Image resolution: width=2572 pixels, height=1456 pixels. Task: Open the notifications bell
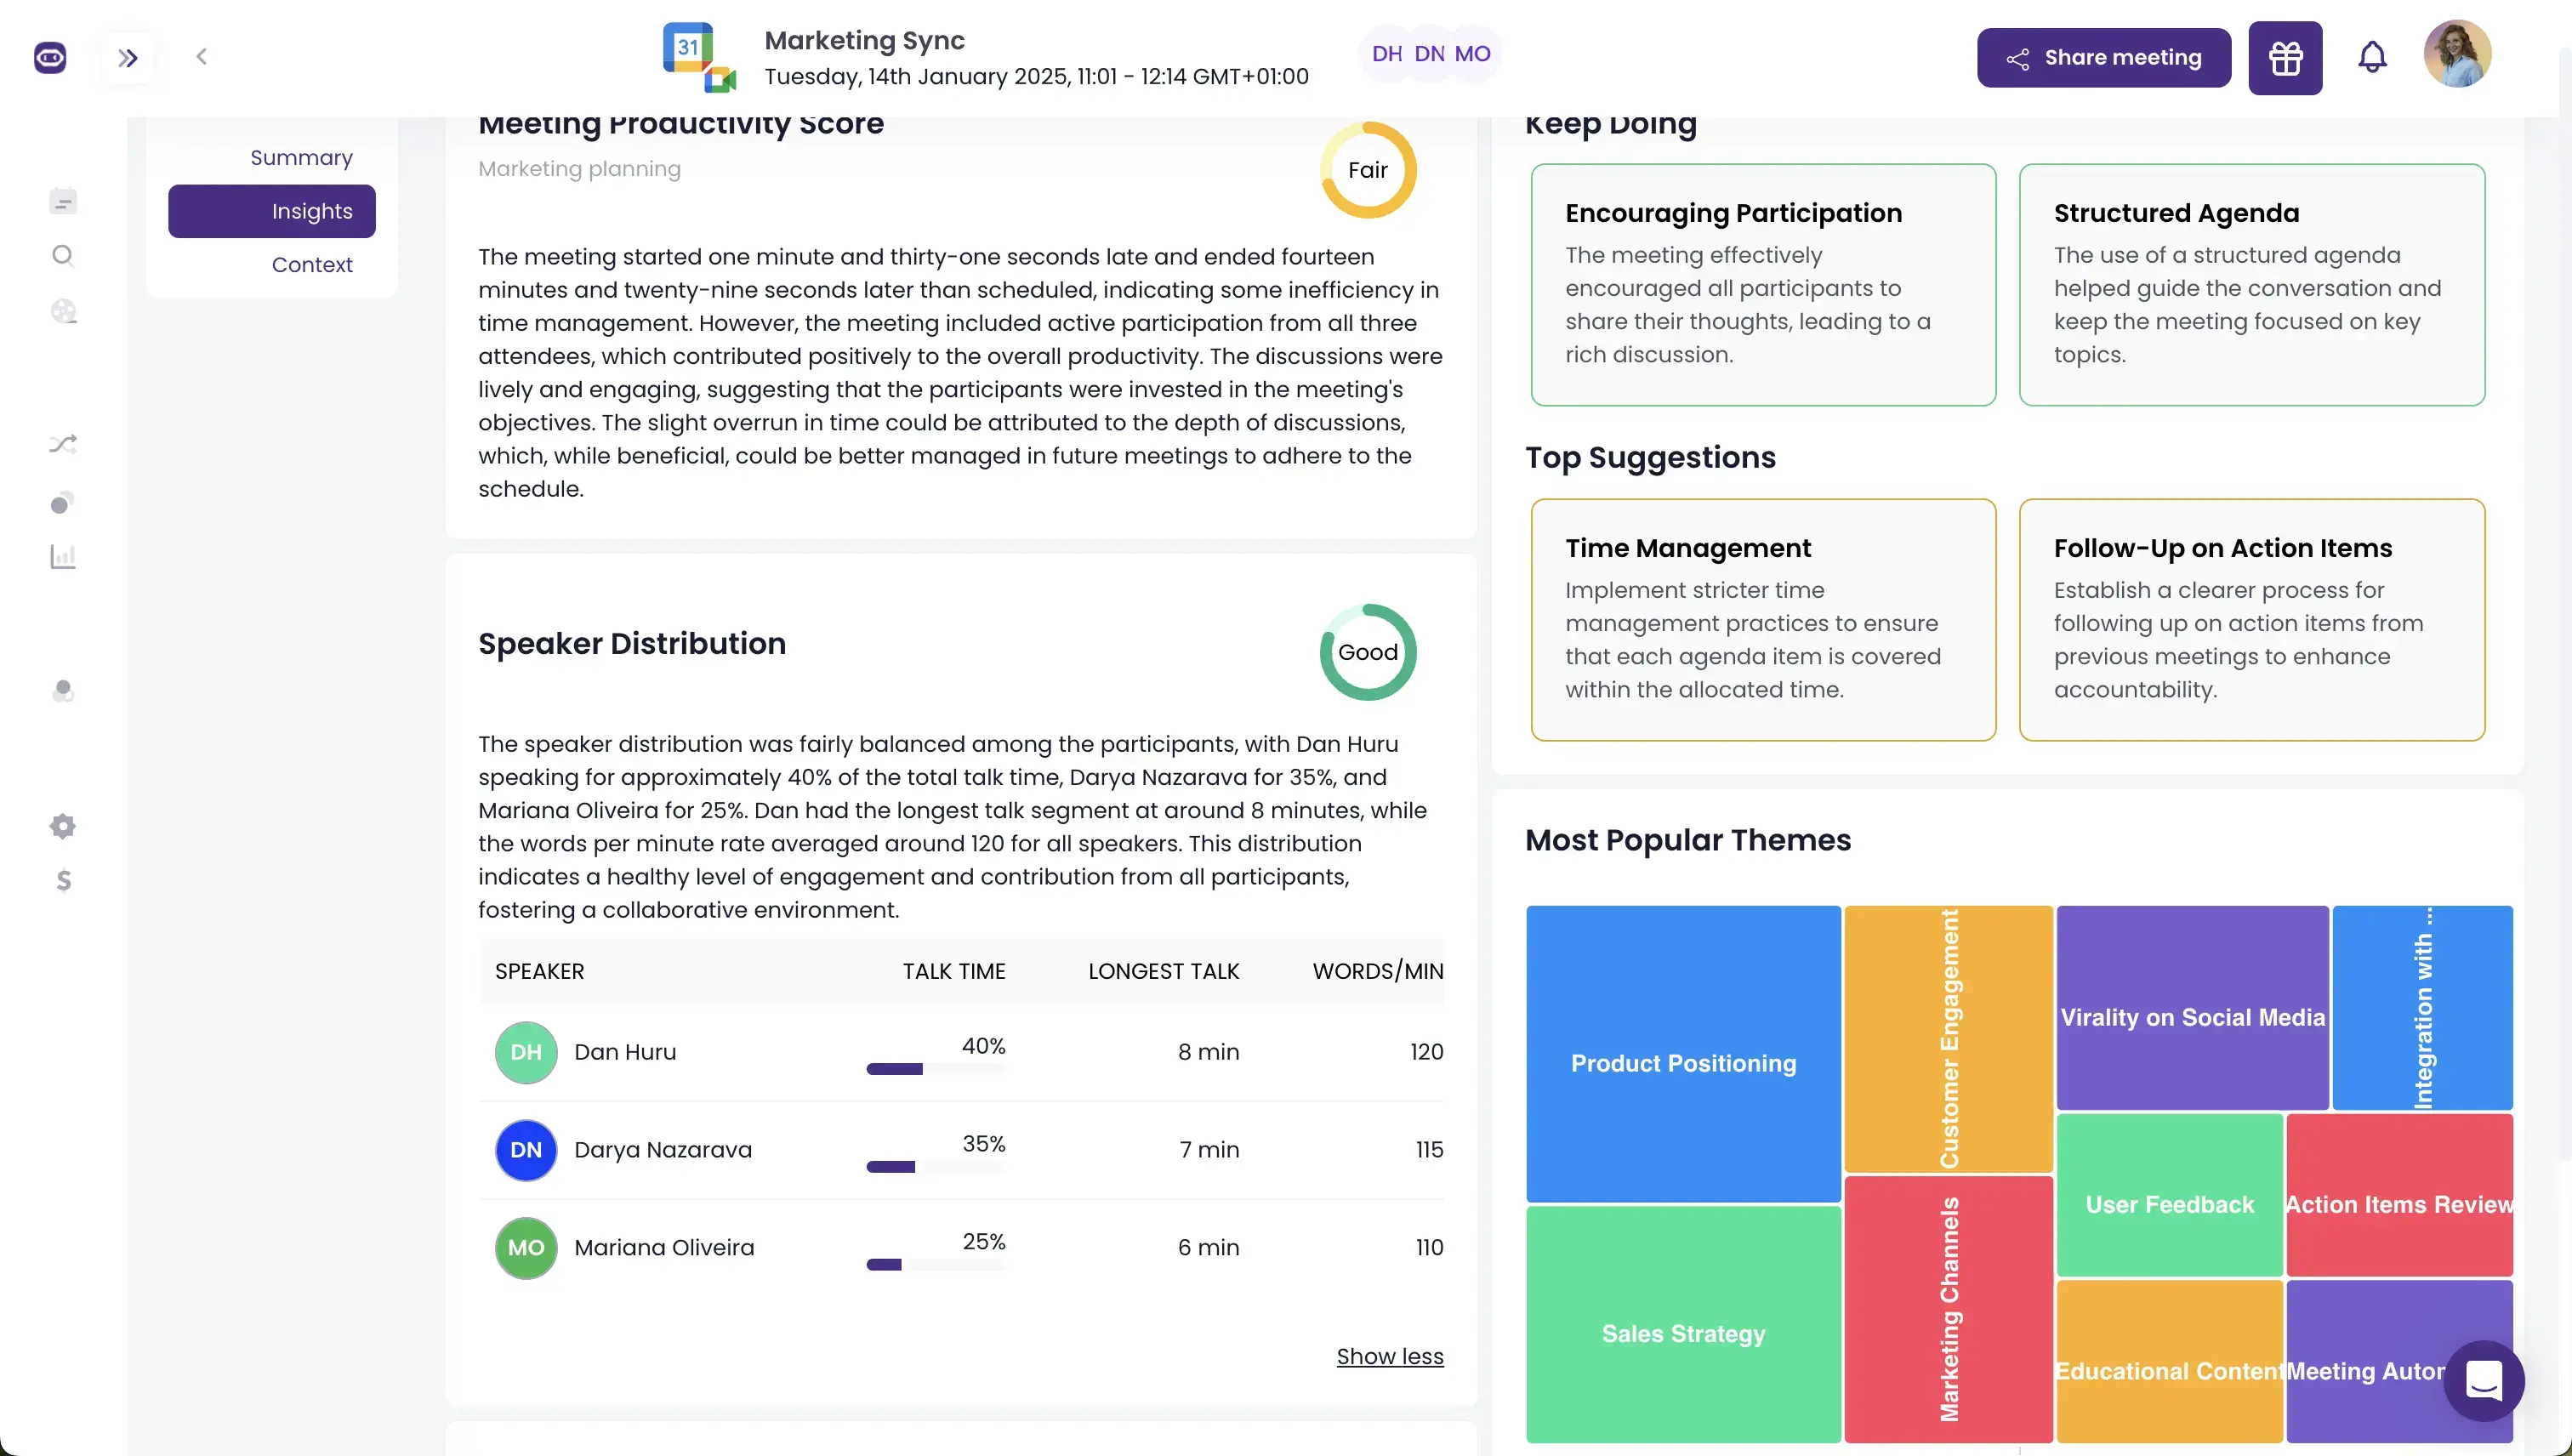click(x=2372, y=57)
